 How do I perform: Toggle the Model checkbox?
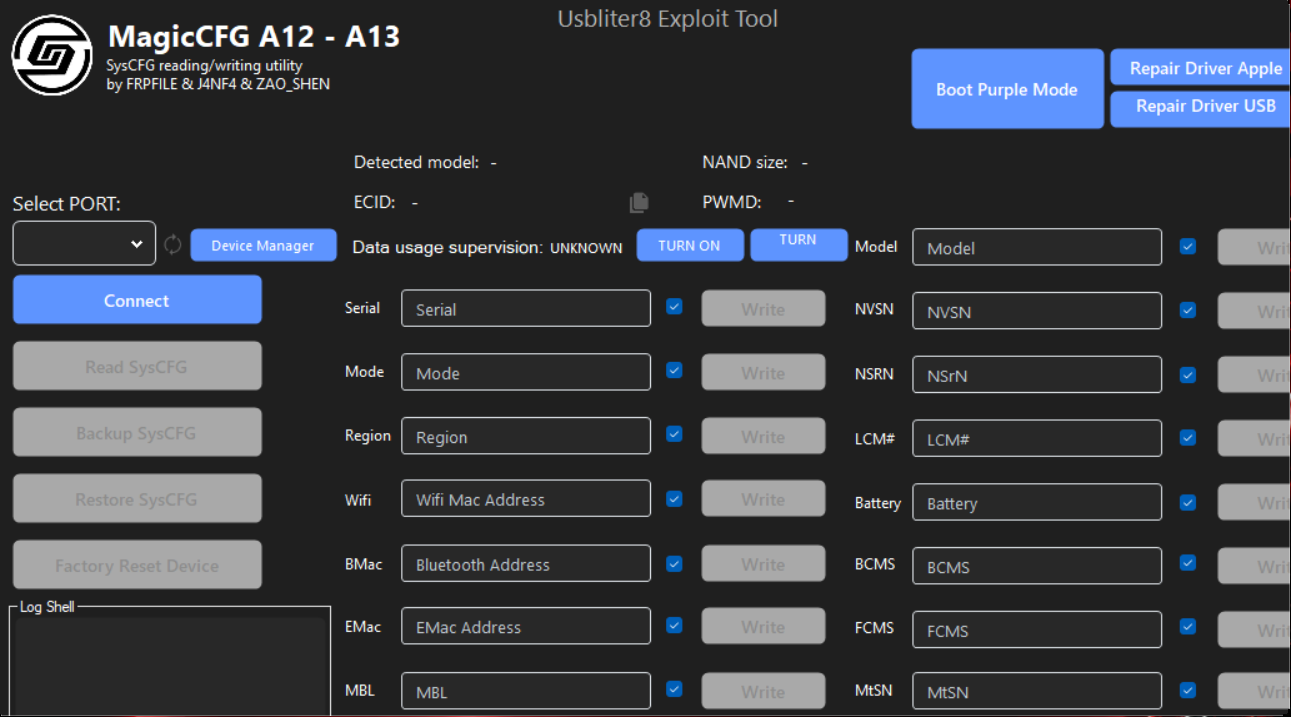point(1188,246)
